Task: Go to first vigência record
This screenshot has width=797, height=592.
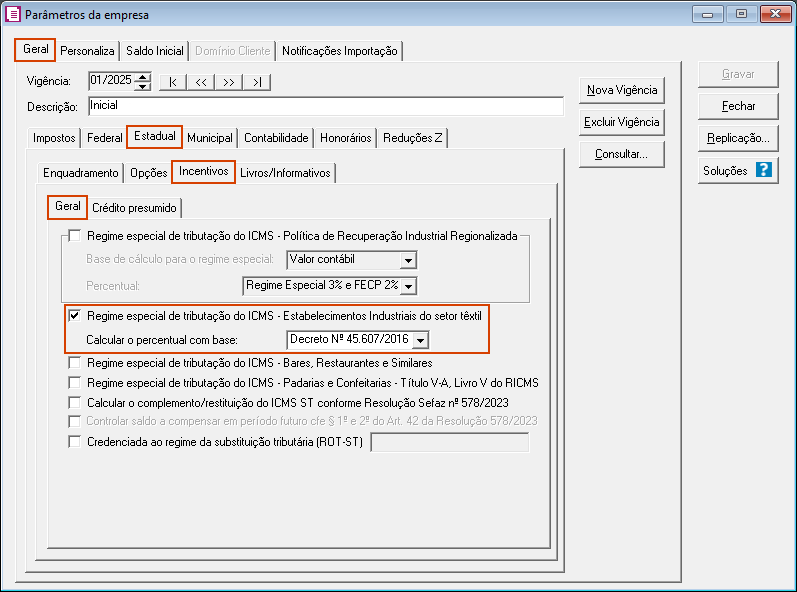Action: coord(173,82)
